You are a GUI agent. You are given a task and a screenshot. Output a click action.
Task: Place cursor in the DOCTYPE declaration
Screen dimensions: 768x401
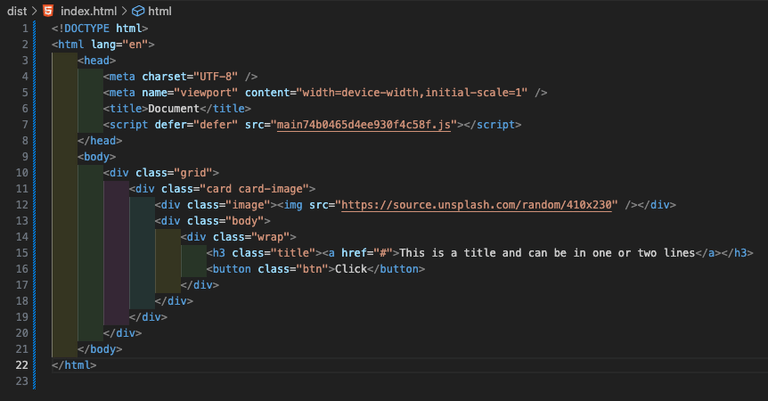(100, 28)
